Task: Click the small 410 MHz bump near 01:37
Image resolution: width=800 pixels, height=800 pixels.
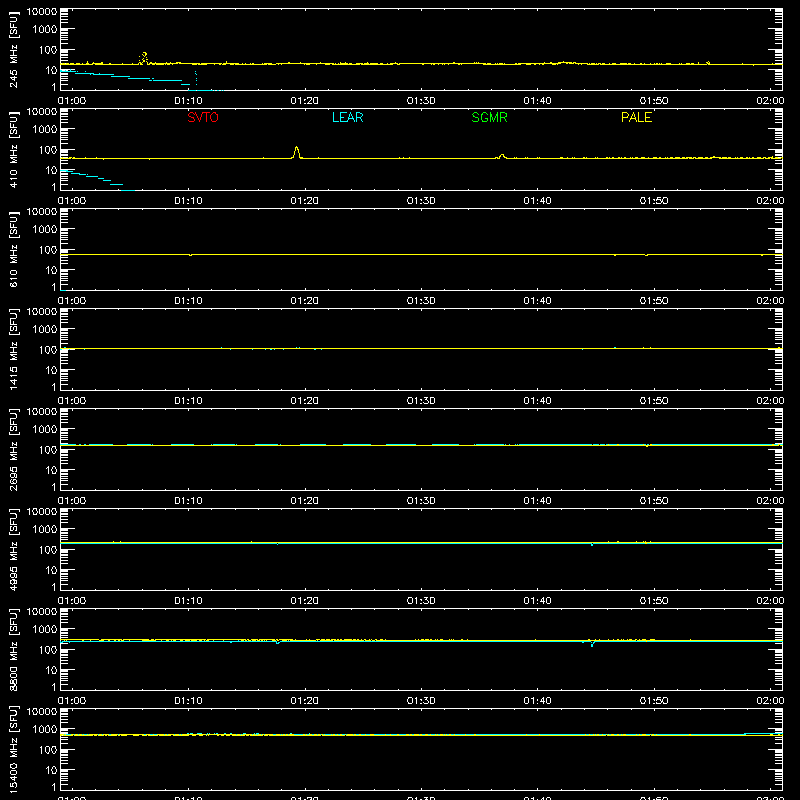Action: [502, 156]
